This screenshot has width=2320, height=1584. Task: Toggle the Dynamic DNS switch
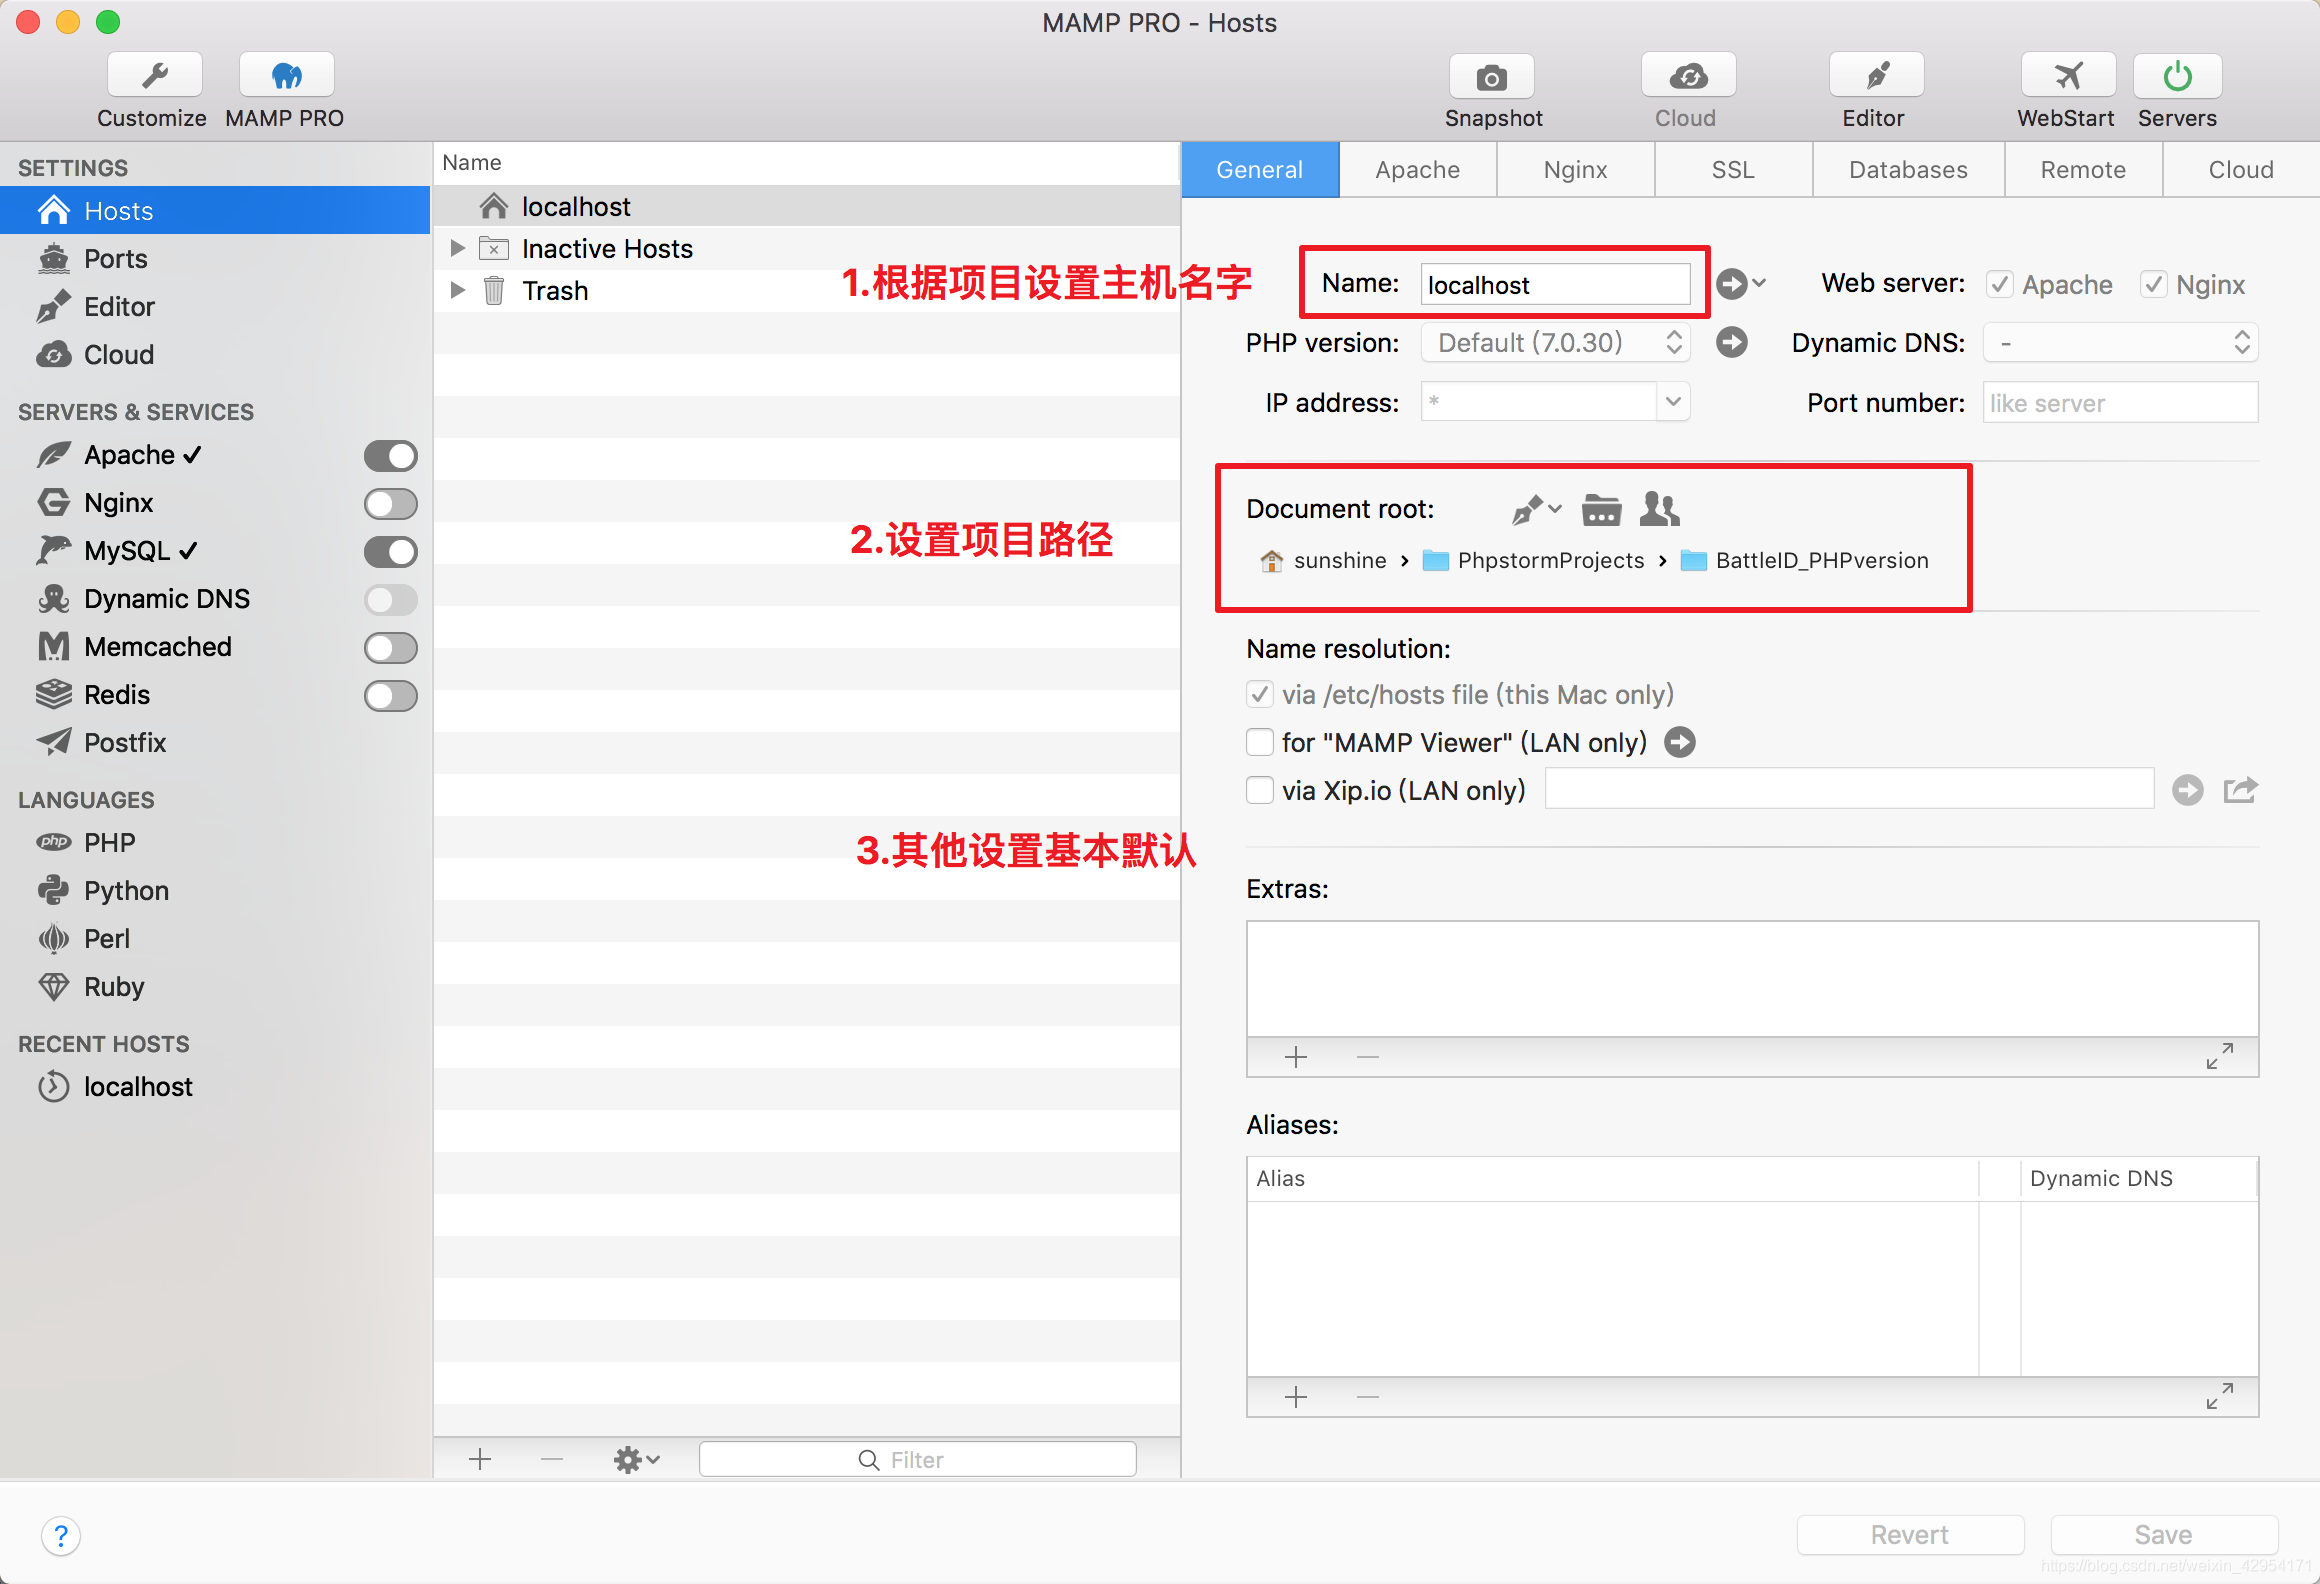click(391, 600)
